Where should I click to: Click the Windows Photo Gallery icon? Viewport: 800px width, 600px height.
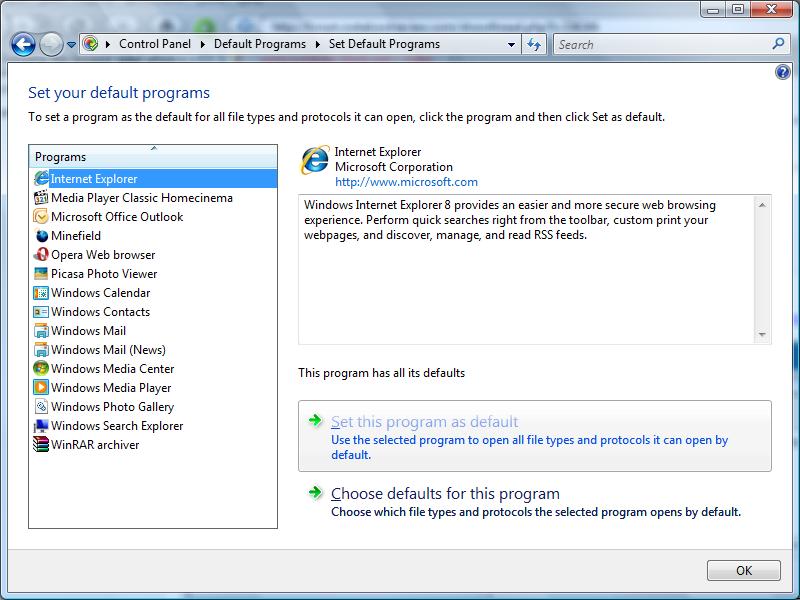41,407
